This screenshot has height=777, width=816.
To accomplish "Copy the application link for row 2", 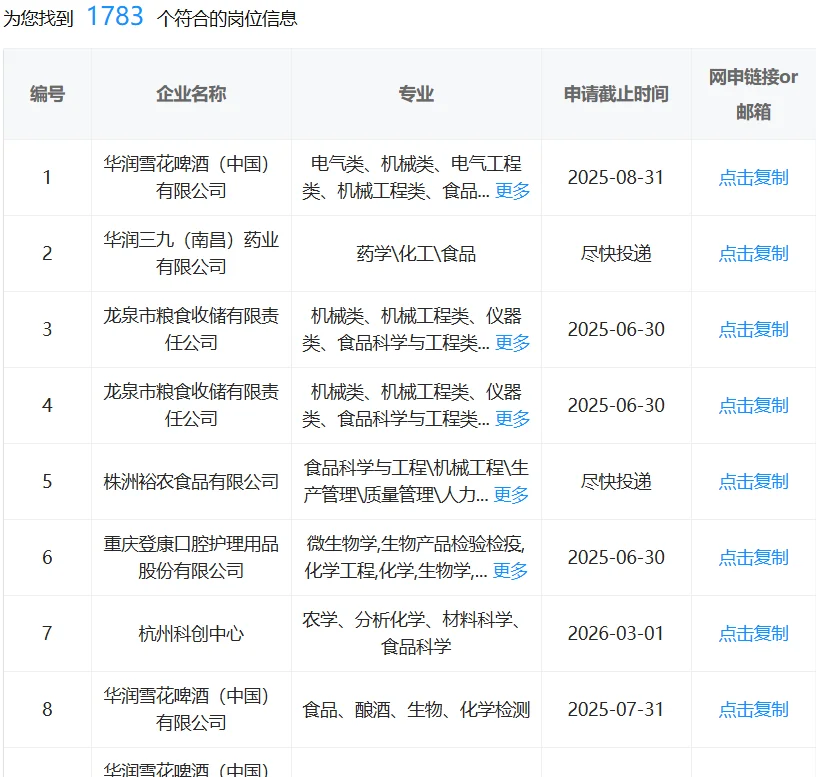I will point(753,253).
